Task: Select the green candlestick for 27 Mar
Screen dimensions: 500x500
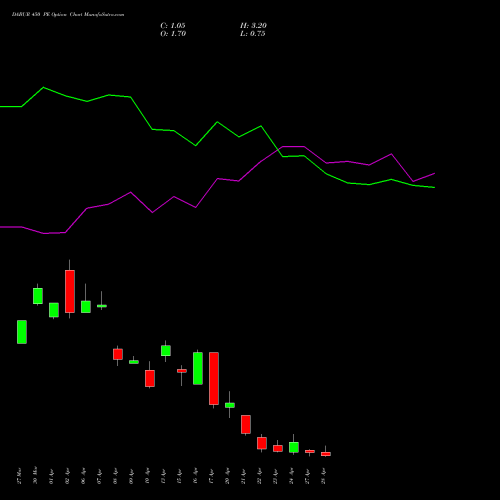Action: pyautogui.click(x=22, y=332)
